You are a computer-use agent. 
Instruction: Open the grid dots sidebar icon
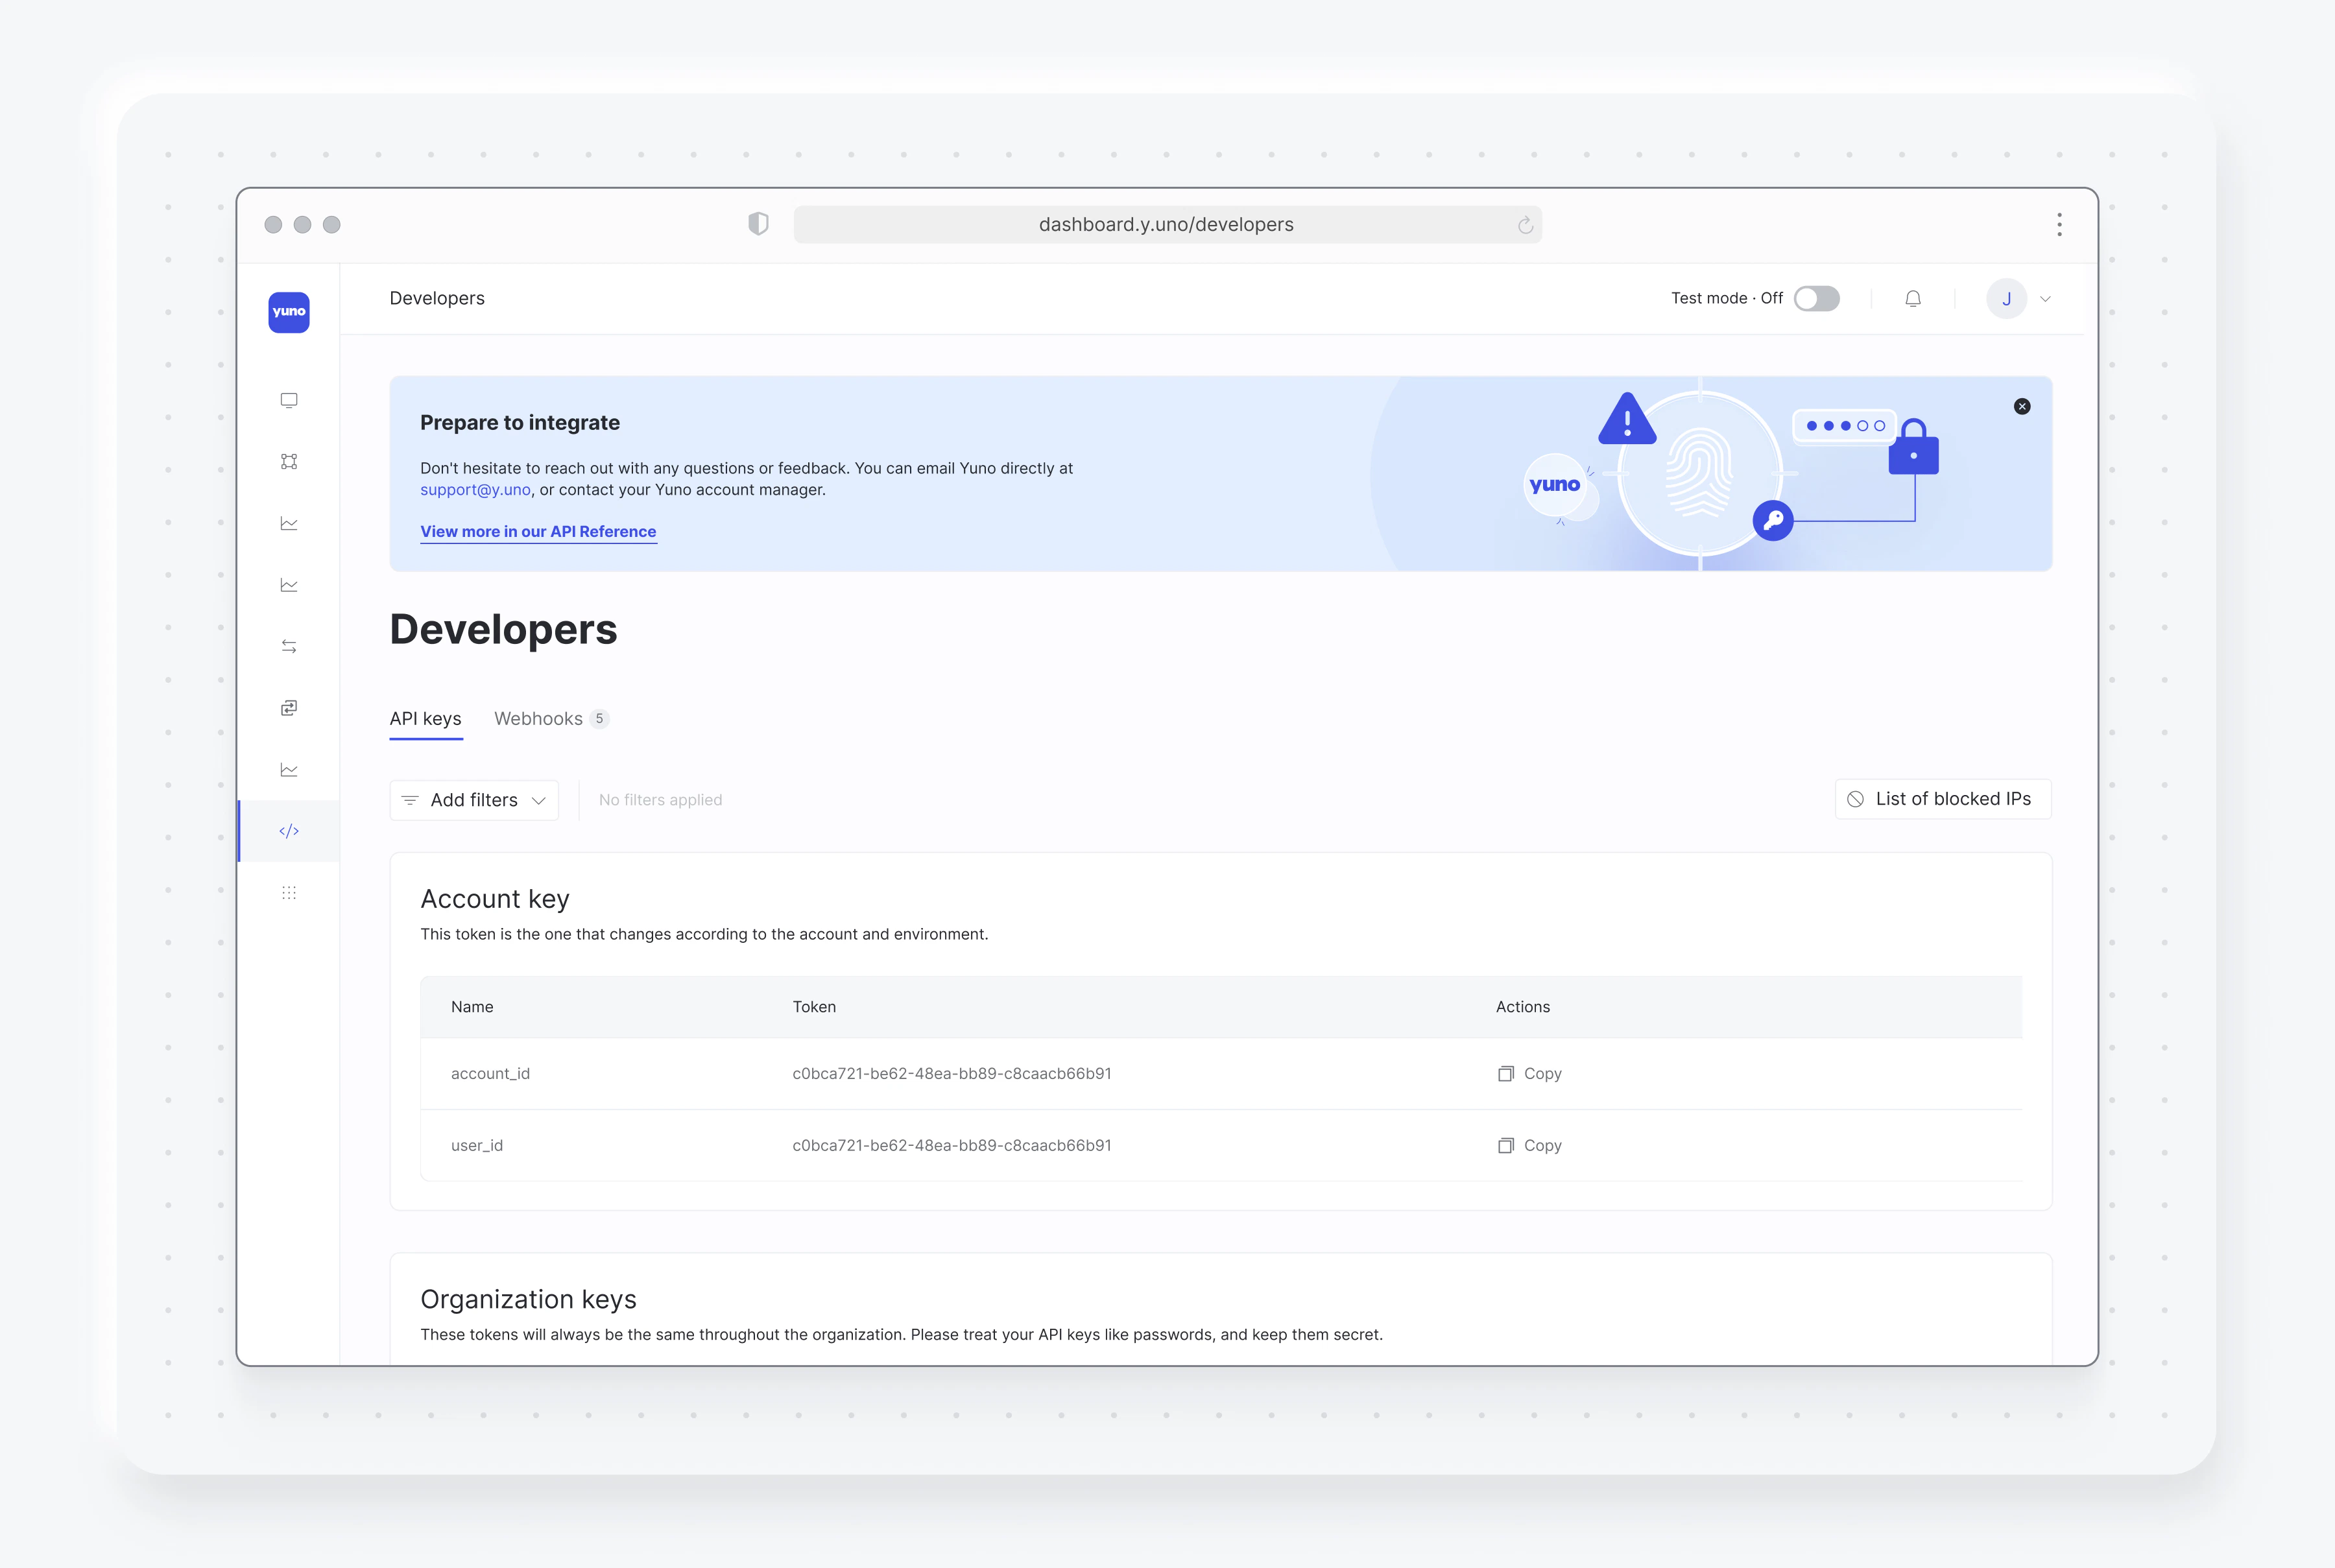289,892
